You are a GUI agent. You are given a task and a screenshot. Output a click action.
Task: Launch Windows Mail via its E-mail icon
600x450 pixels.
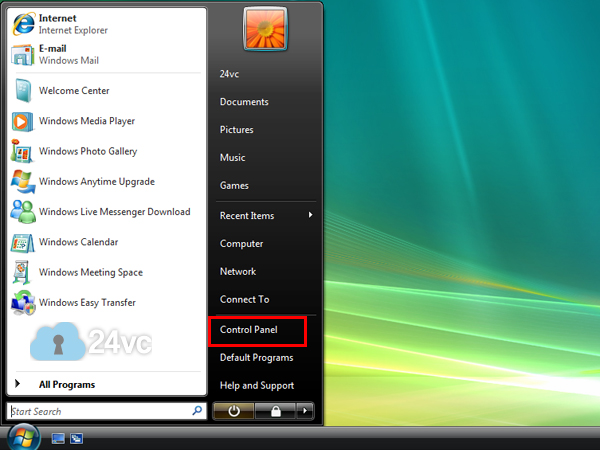[x=23, y=55]
